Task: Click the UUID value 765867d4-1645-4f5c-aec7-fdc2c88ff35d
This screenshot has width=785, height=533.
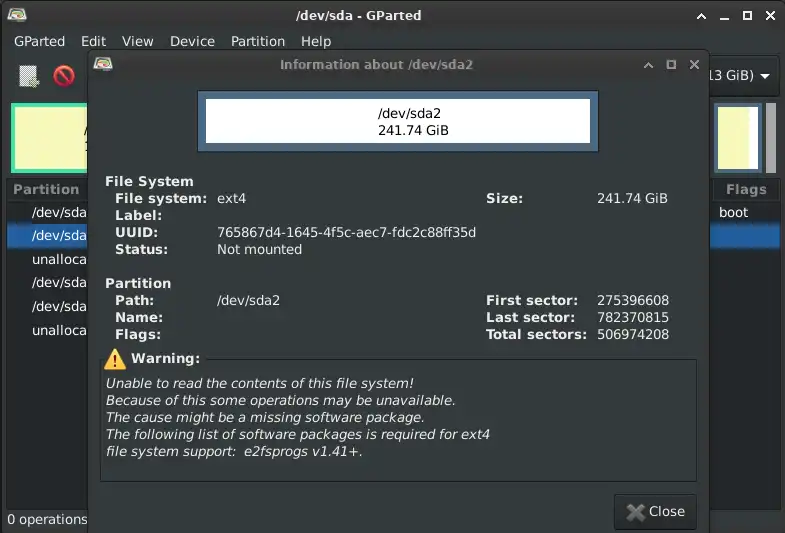Action: tap(346, 232)
